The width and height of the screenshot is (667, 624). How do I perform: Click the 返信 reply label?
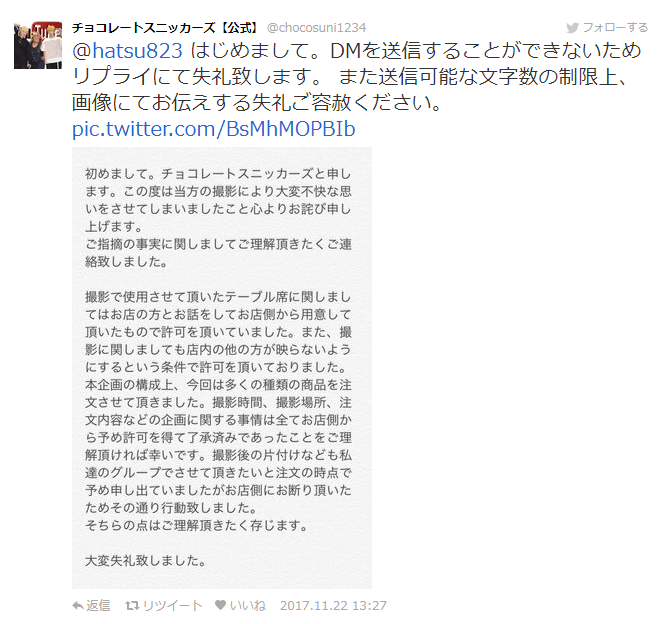point(98,605)
